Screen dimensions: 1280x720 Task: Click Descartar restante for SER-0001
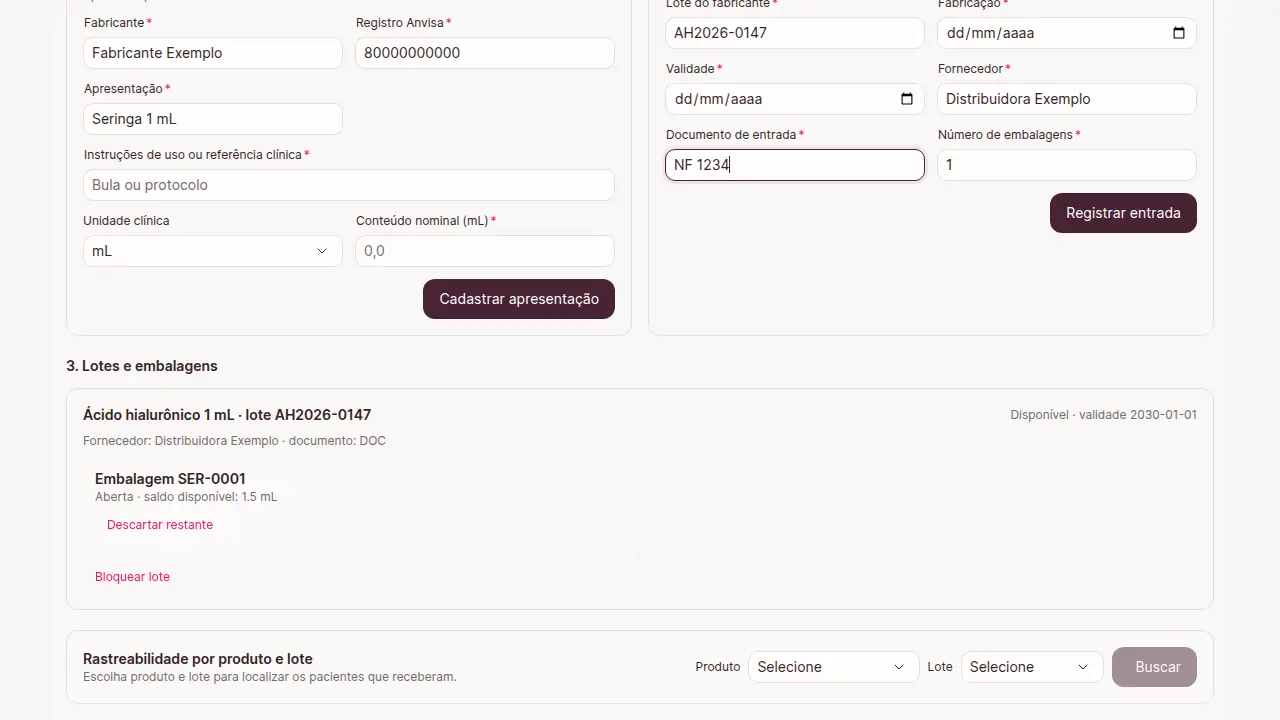(160, 525)
